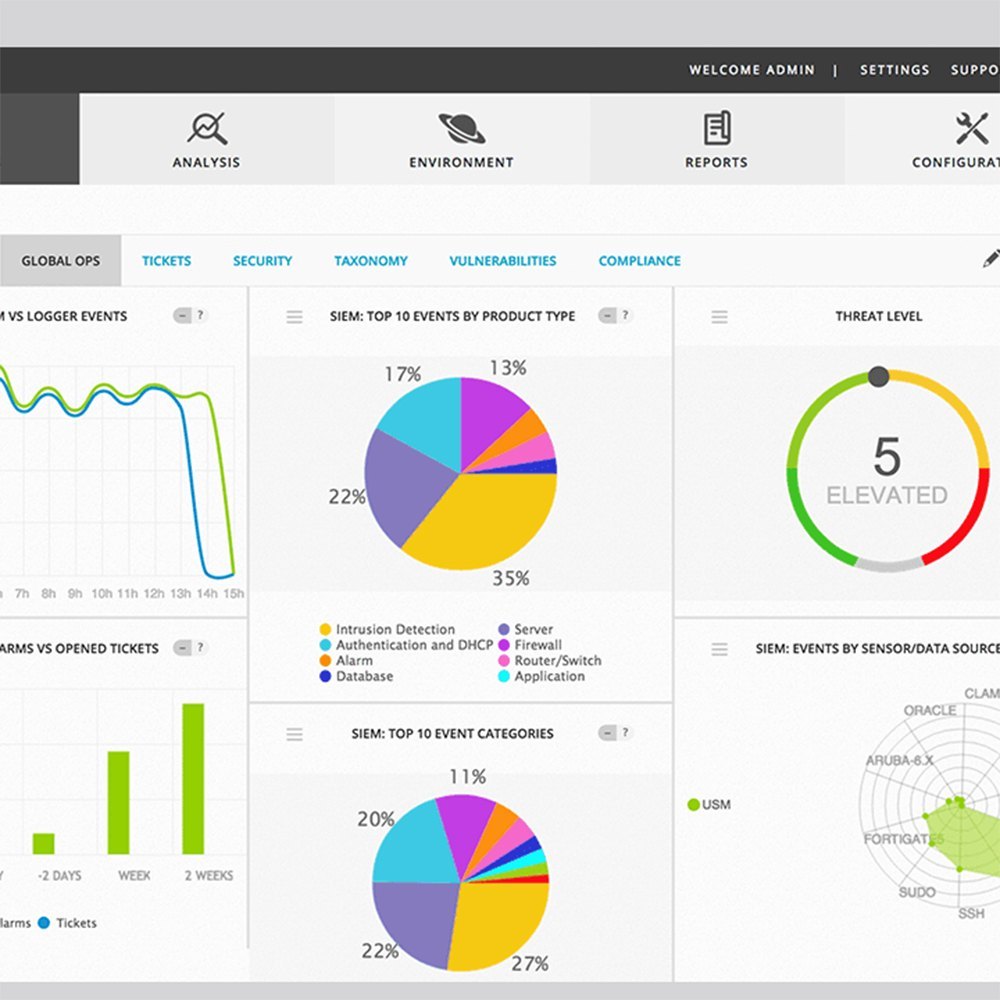Open the Reports document icon
This screenshot has height=1000, width=1000.
coord(717,128)
